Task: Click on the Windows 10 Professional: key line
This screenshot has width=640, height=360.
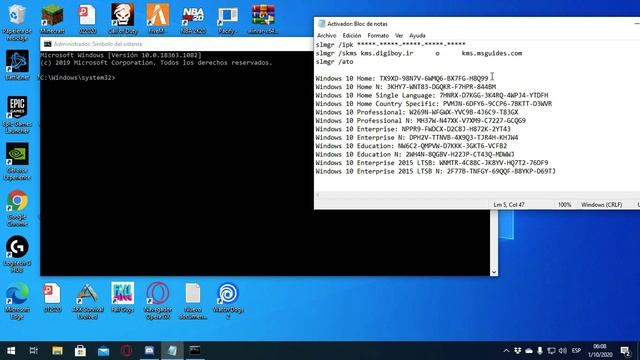Action: click(417, 112)
